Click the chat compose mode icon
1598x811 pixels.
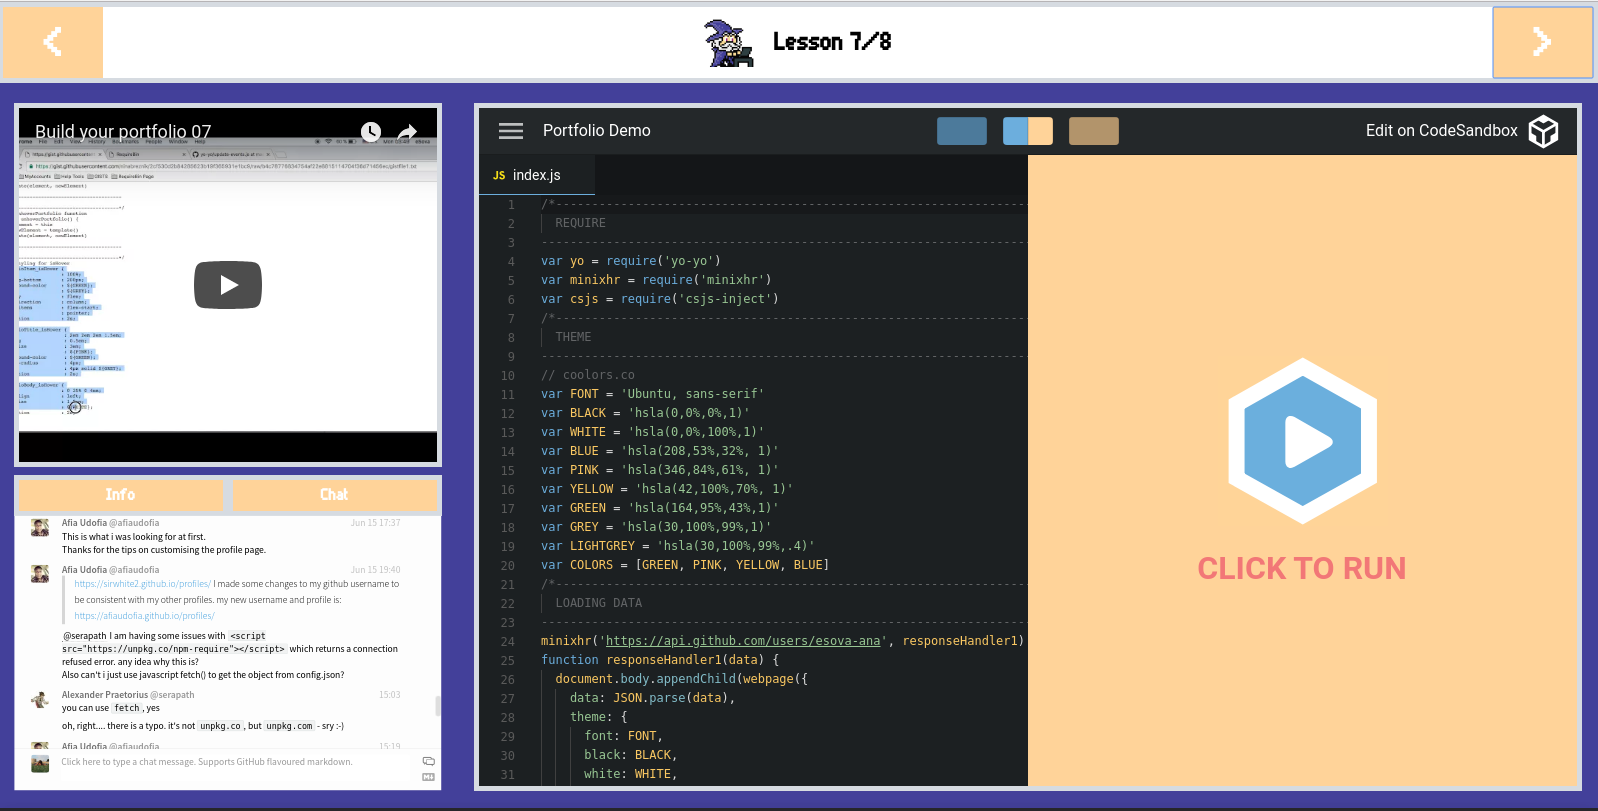[429, 761]
